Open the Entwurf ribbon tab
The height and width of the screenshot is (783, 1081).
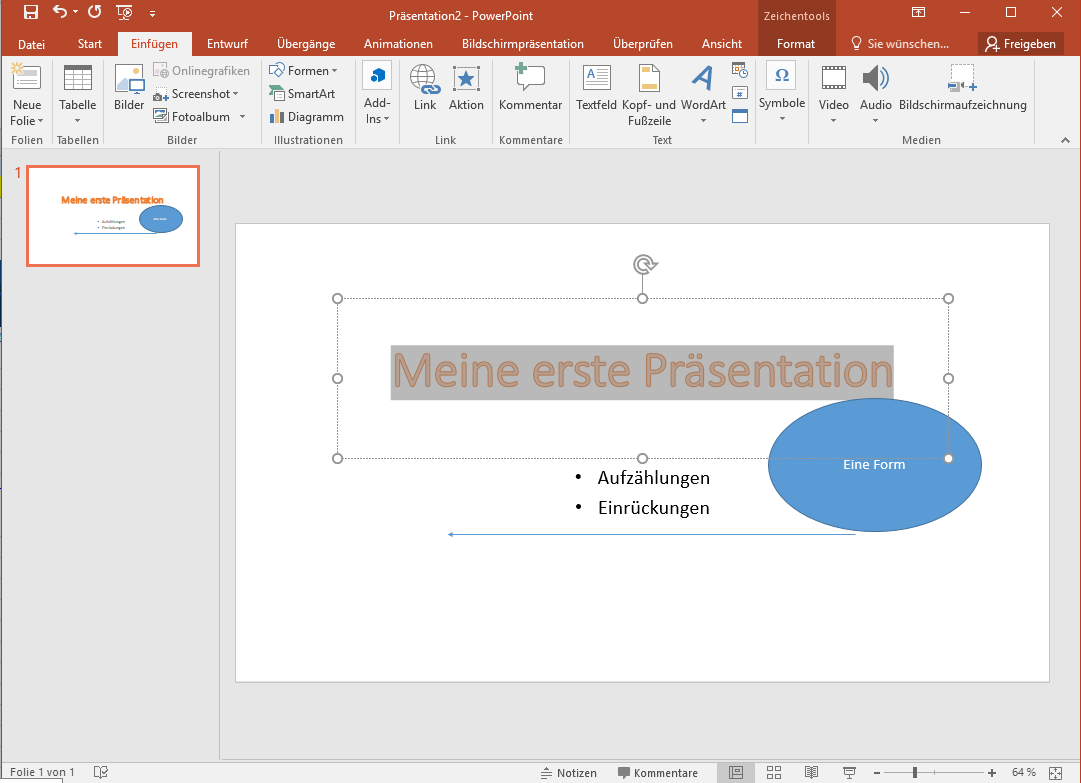click(x=227, y=44)
